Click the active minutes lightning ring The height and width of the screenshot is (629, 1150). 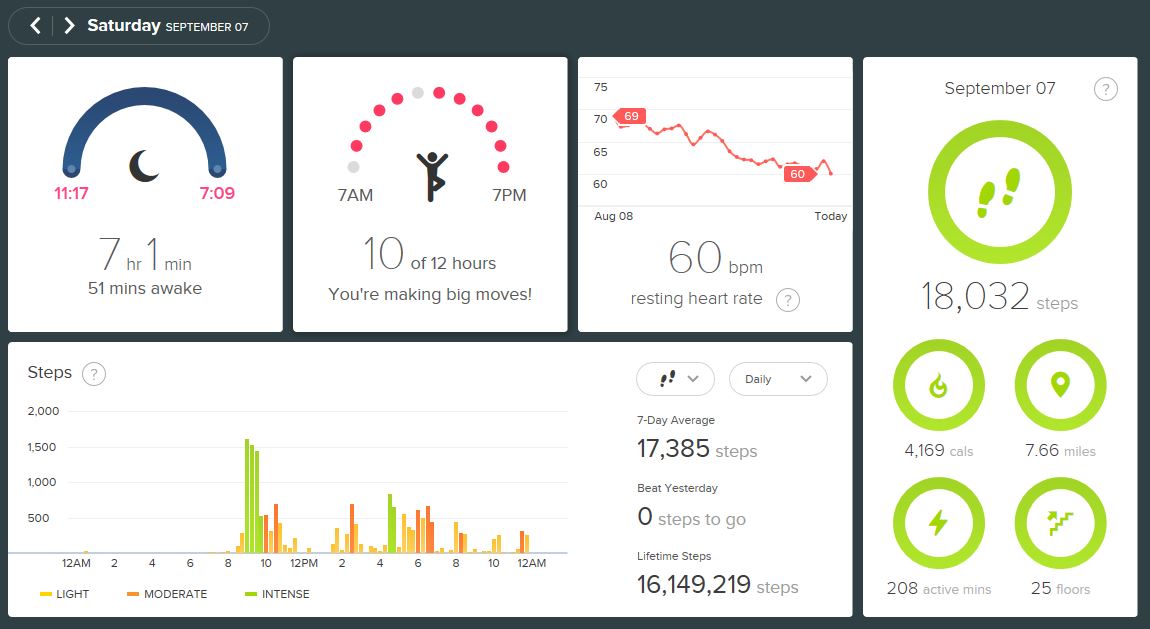[938, 523]
